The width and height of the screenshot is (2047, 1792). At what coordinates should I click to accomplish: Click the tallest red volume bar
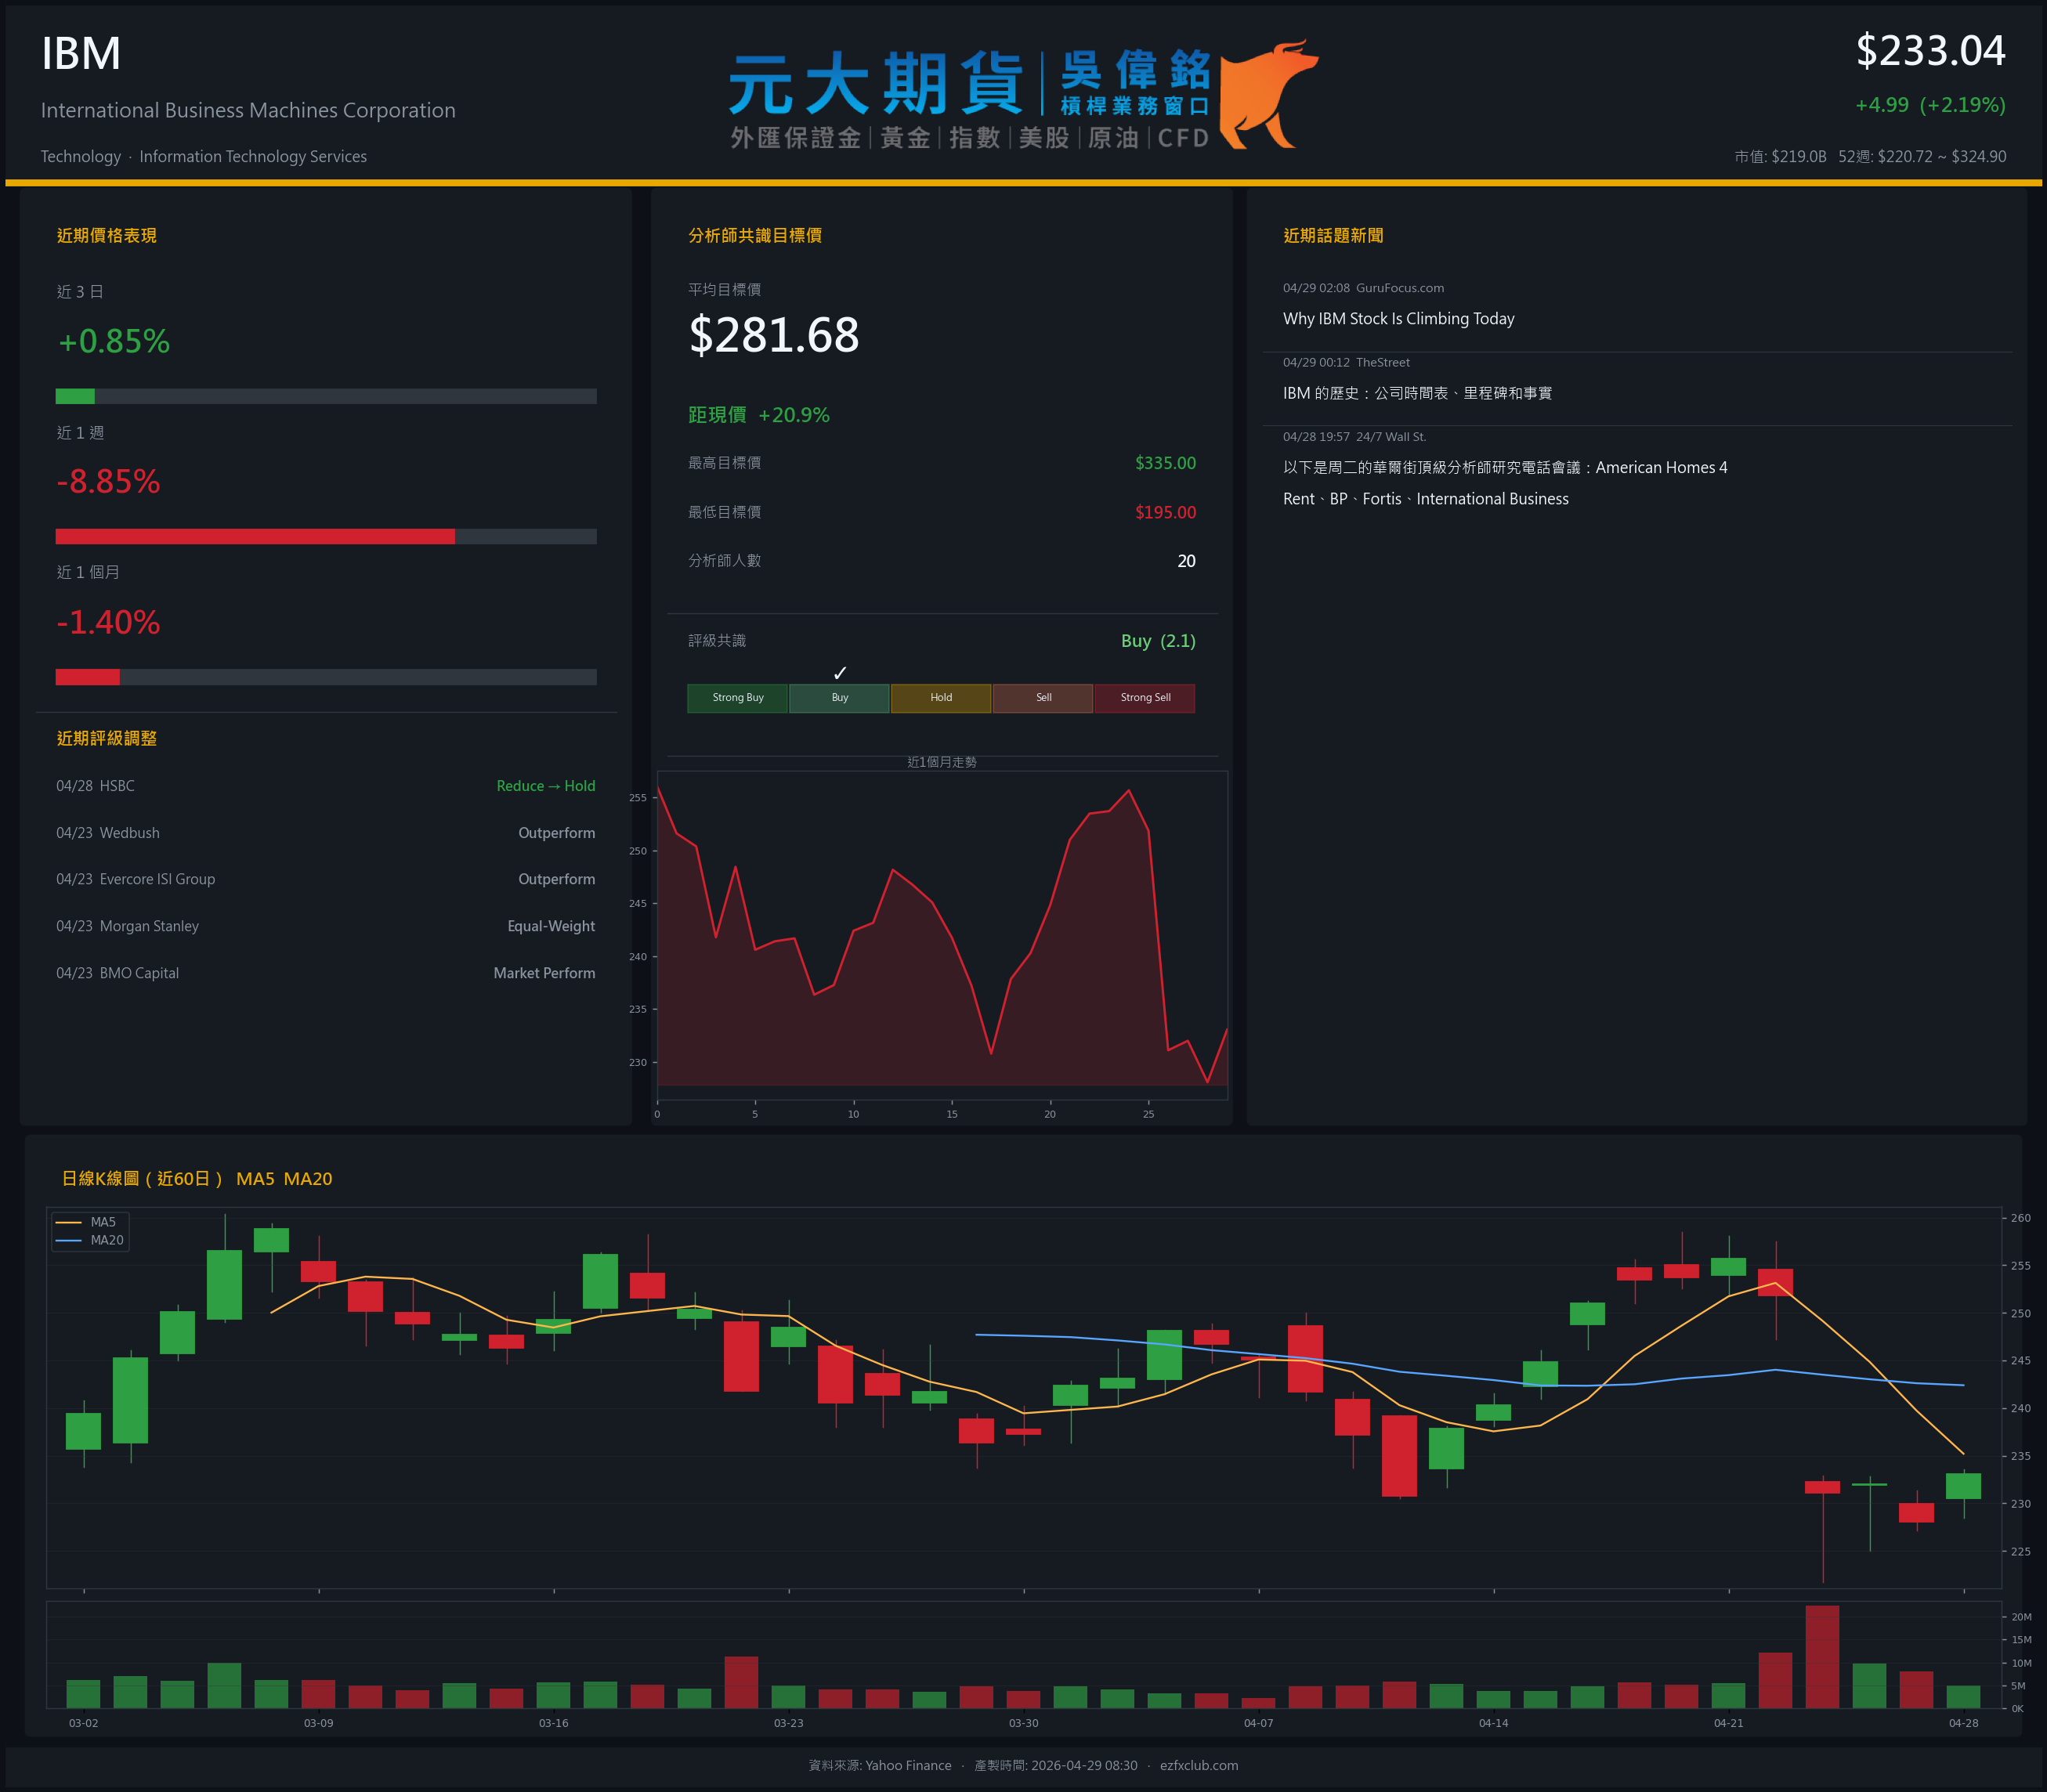1822,1656
